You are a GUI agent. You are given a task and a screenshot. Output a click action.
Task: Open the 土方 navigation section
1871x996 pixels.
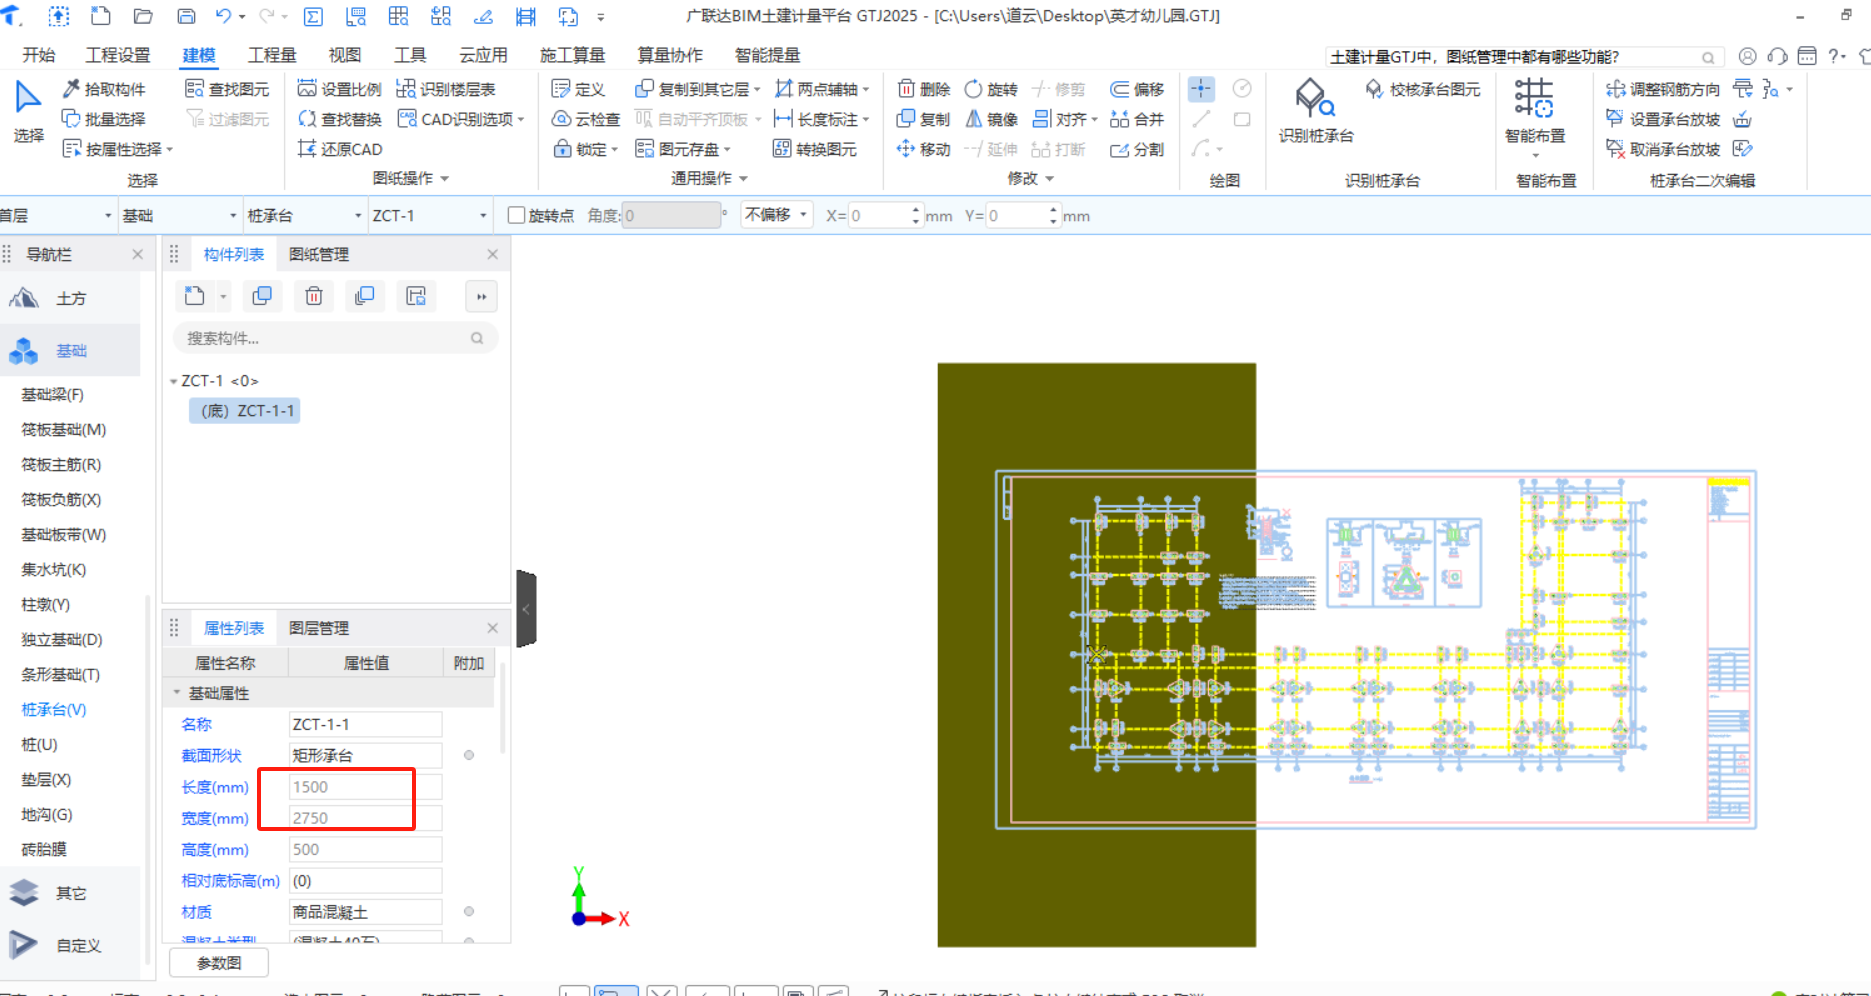tap(70, 298)
